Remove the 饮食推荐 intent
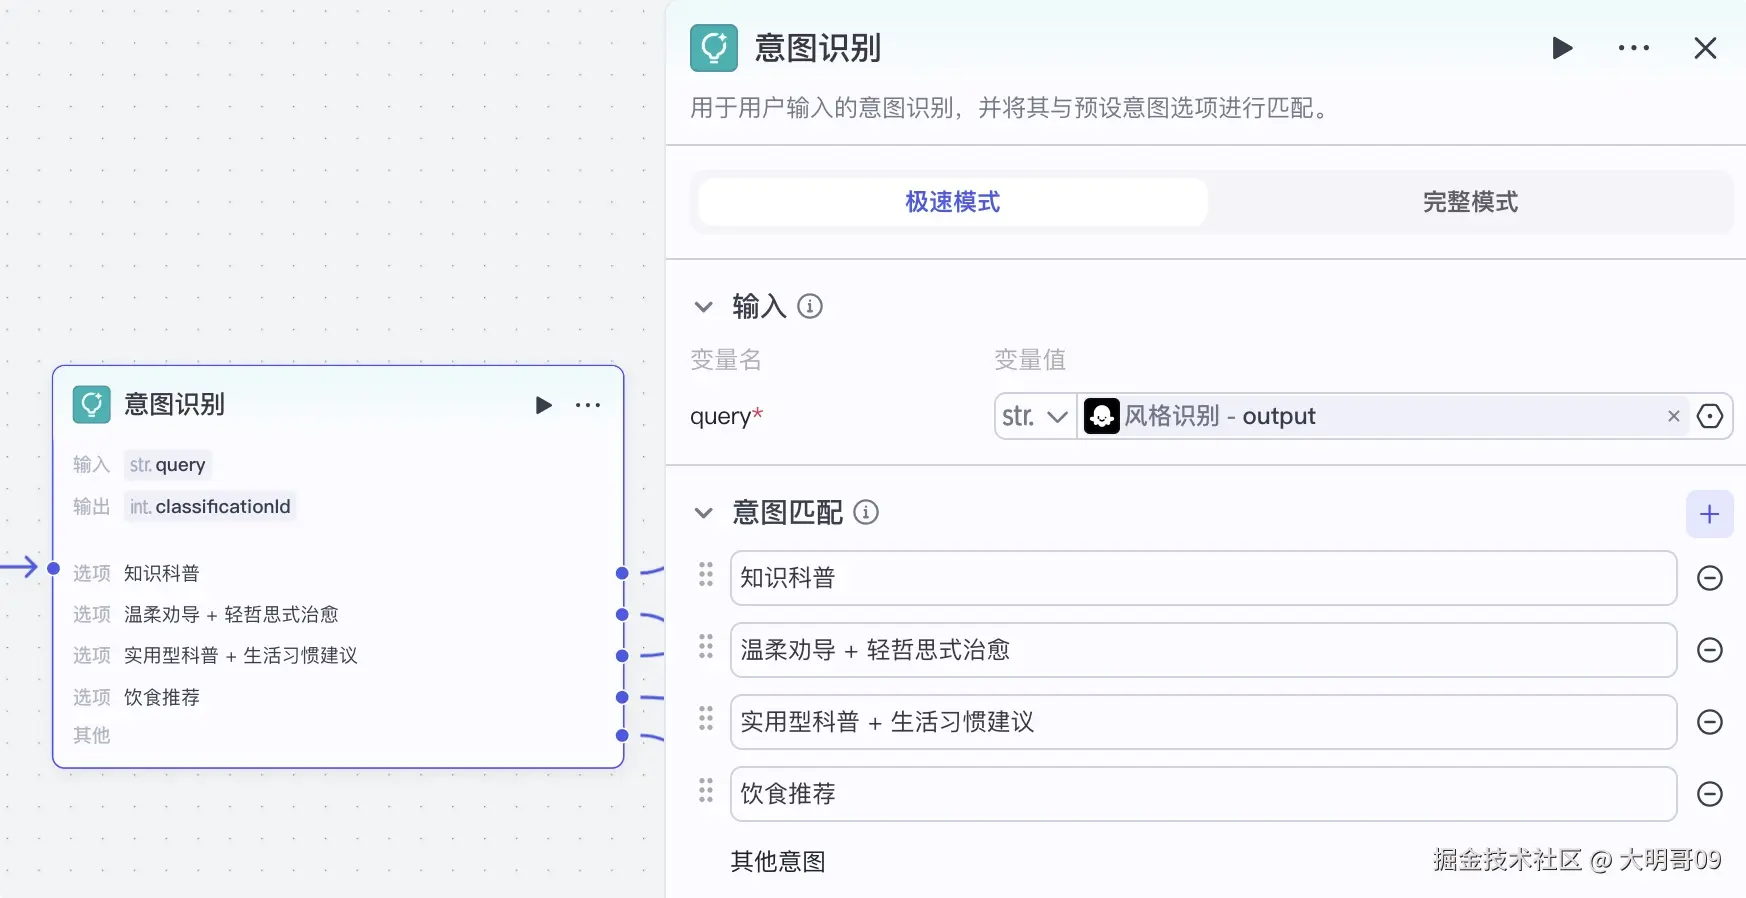 1710,794
